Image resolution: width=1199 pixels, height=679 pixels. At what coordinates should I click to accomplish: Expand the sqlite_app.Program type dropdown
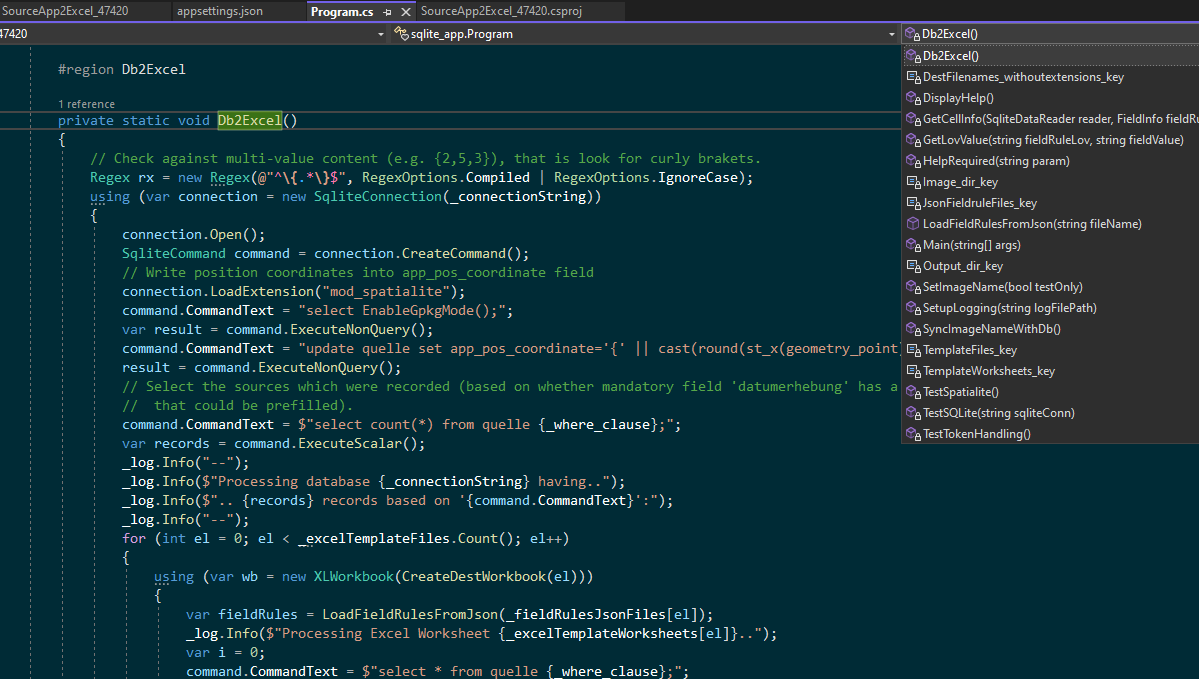click(x=891, y=34)
